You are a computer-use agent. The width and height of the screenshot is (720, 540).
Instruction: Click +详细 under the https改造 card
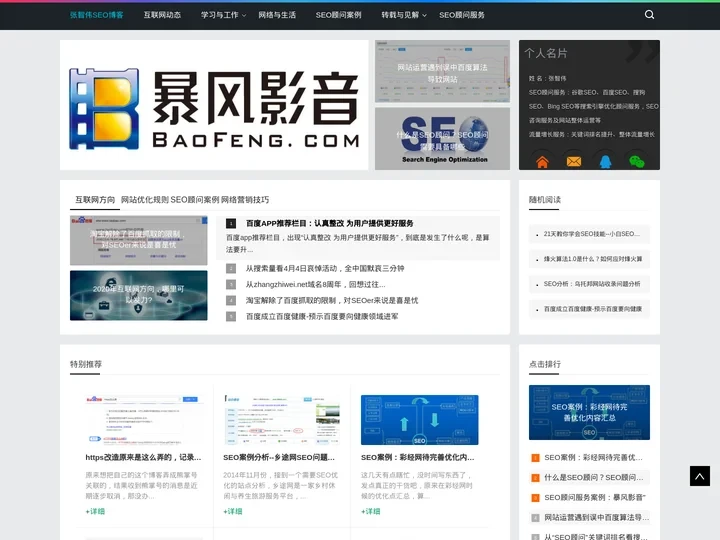click(x=95, y=511)
